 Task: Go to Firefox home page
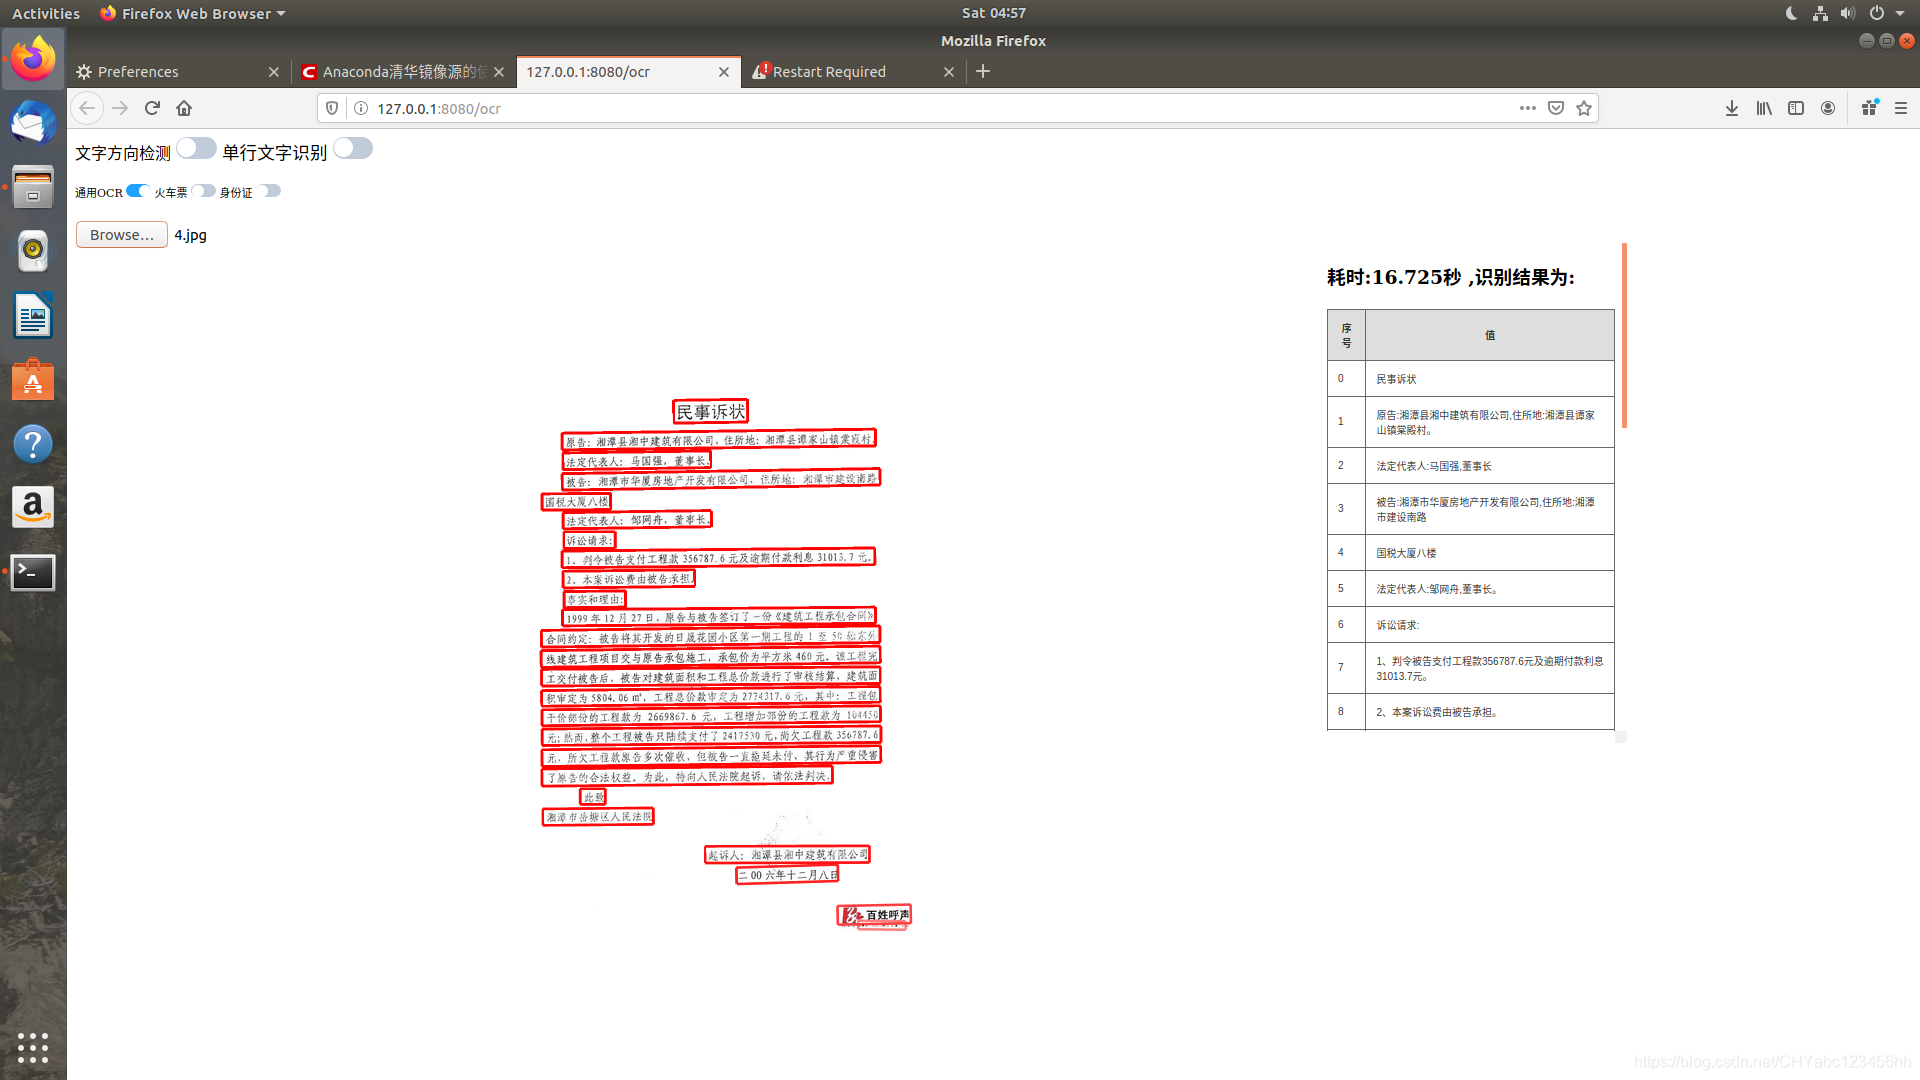pyautogui.click(x=184, y=108)
